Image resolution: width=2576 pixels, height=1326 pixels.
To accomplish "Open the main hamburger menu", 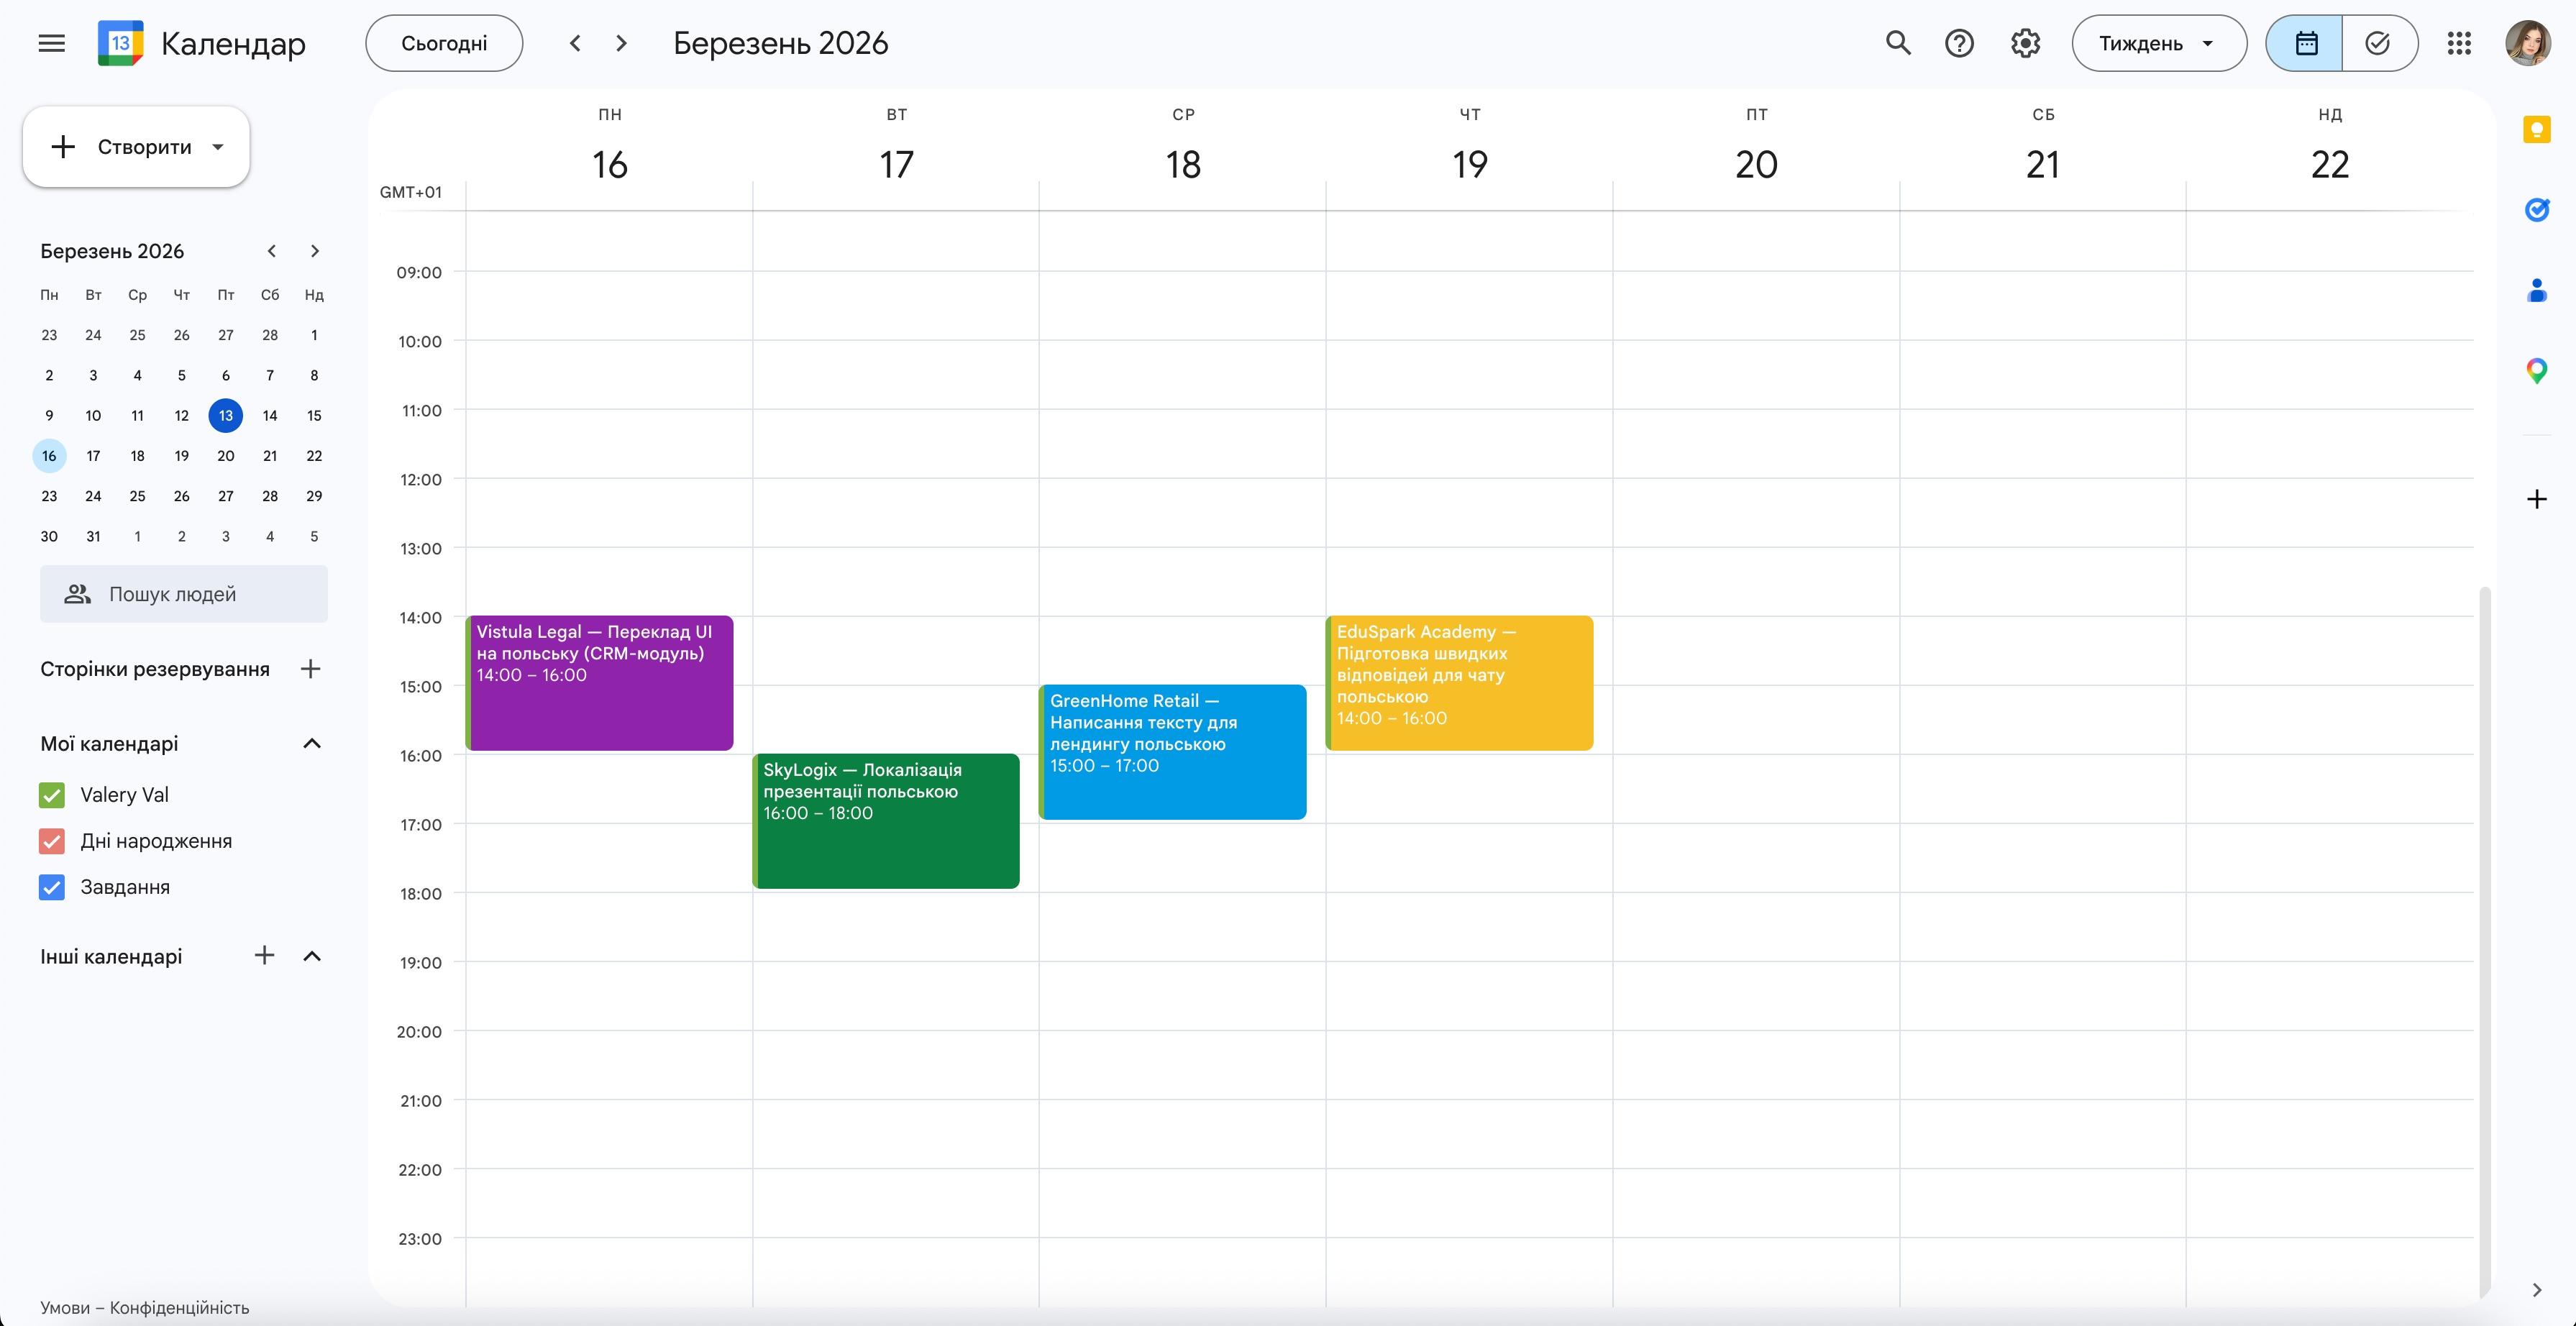I will click(50, 43).
